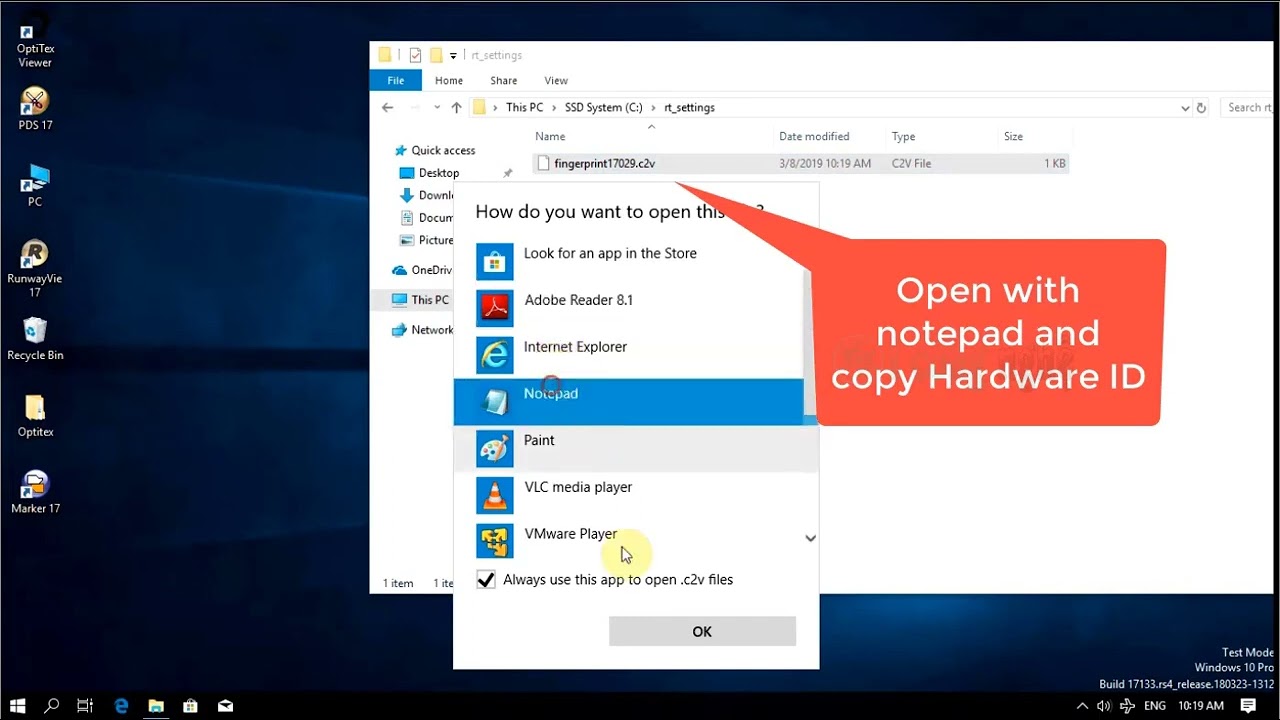Select the Marker 17 desktop icon

[x=35, y=492]
